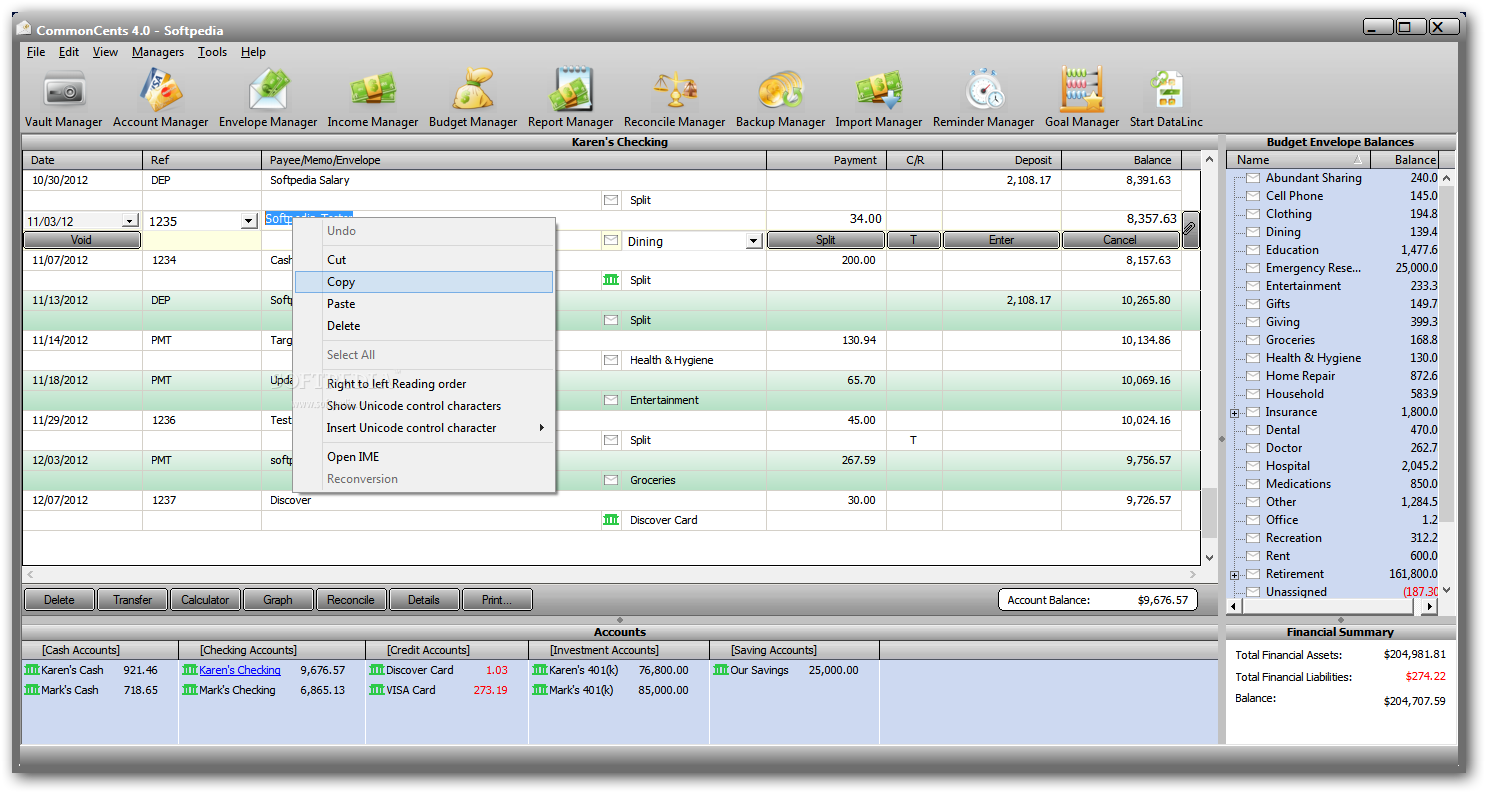Open the Budget Manager

[473, 99]
